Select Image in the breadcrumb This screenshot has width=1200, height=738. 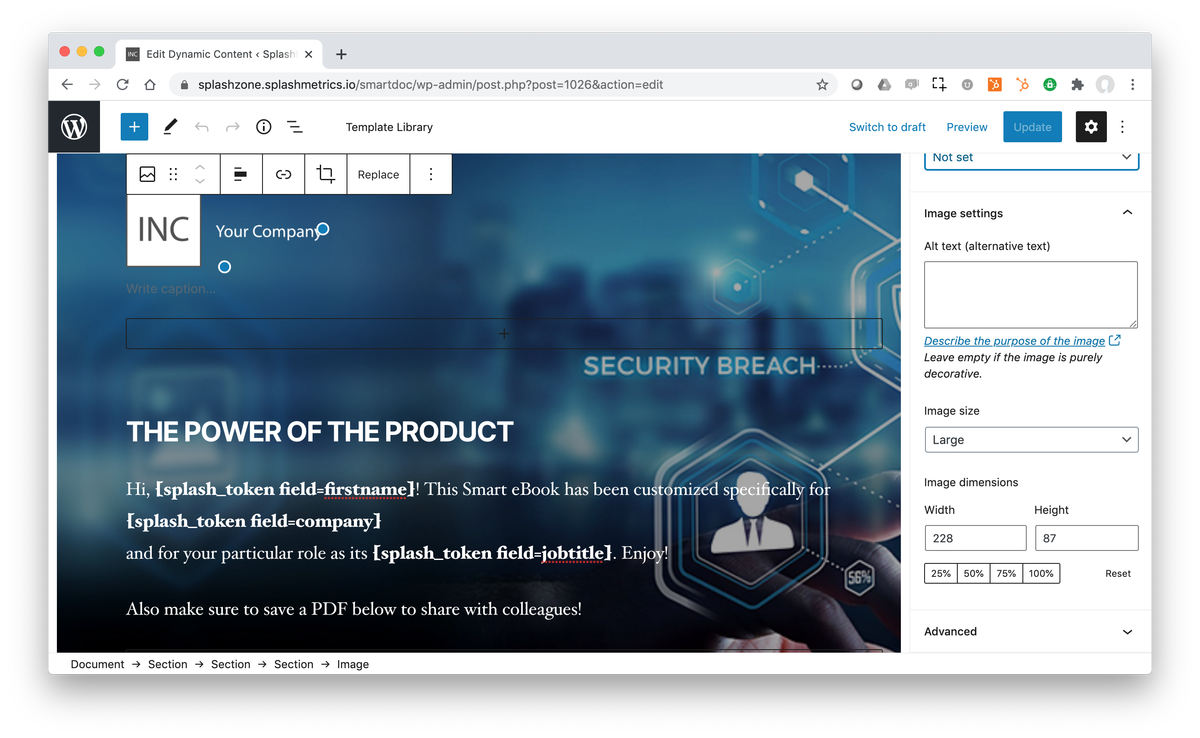[x=353, y=664]
